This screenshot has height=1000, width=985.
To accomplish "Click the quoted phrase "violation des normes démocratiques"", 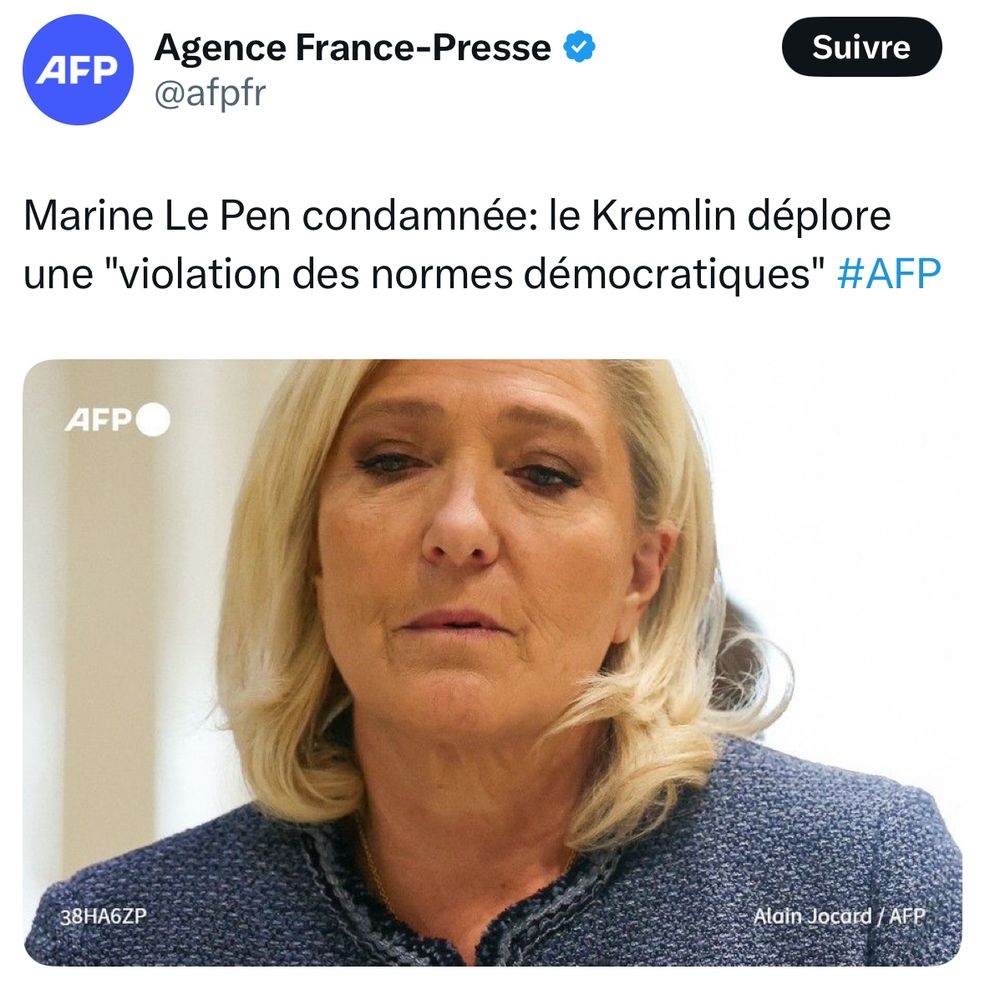I will 463,274.
